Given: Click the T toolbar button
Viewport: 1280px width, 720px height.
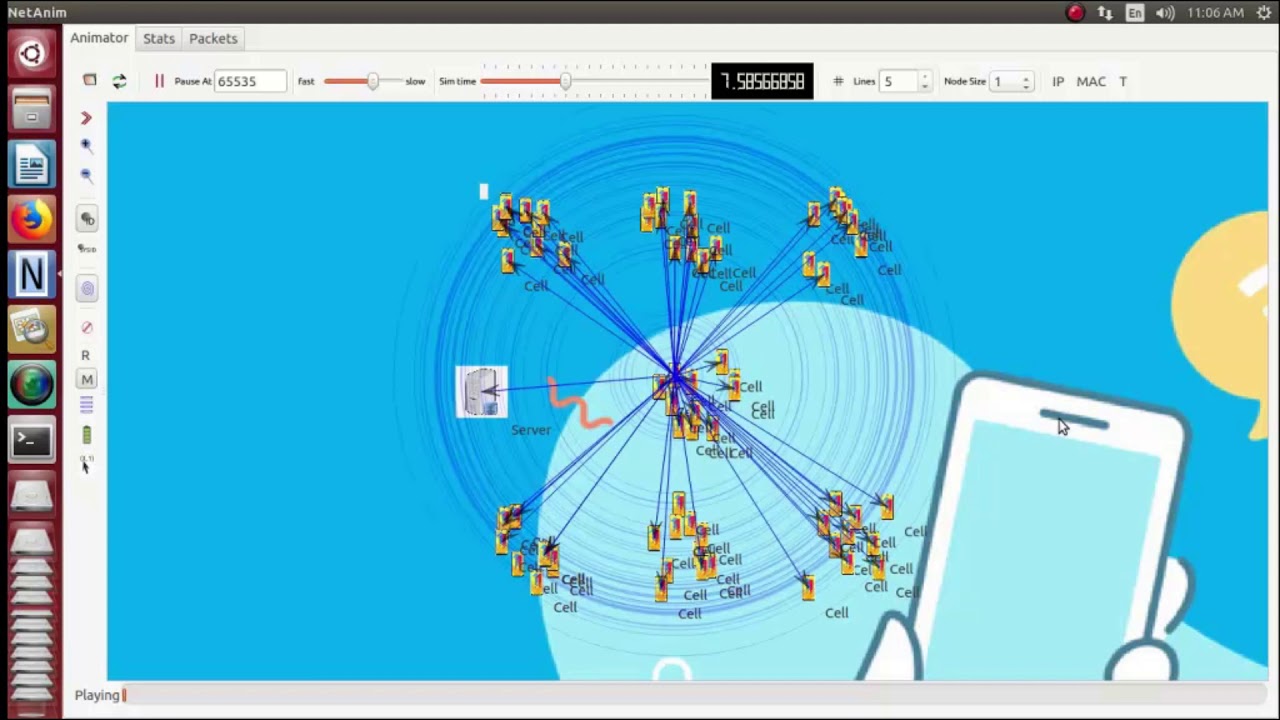Looking at the screenshot, I should point(1123,81).
